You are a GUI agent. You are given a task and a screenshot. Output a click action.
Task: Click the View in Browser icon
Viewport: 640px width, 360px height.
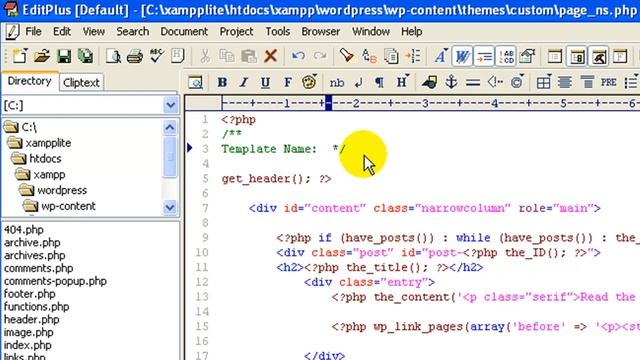point(196,82)
